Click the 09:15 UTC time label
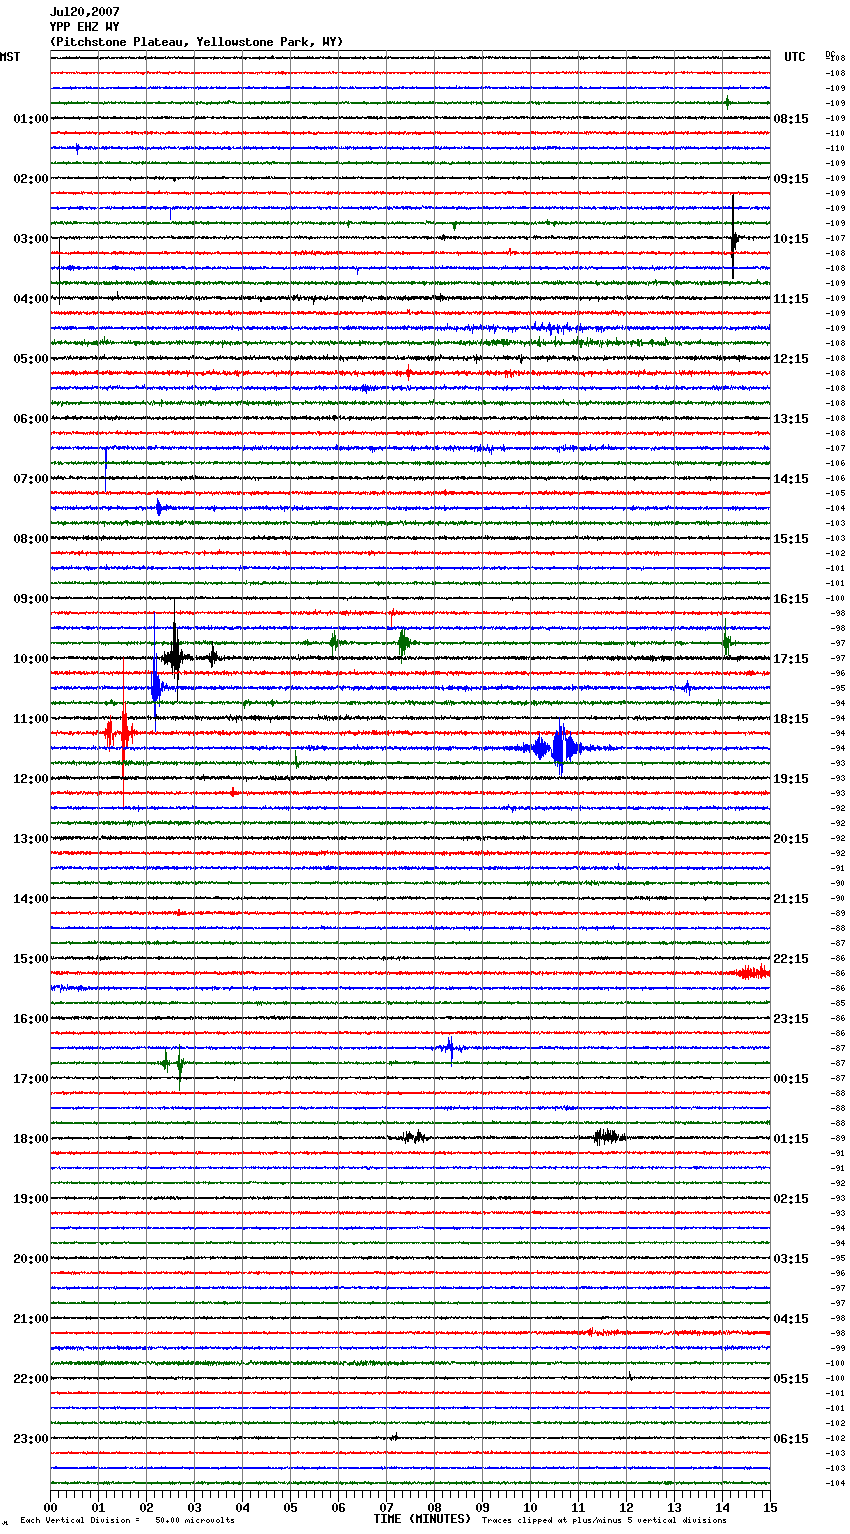Image resolution: width=850 pixels, height=1534 pixels. coord(791,179)
